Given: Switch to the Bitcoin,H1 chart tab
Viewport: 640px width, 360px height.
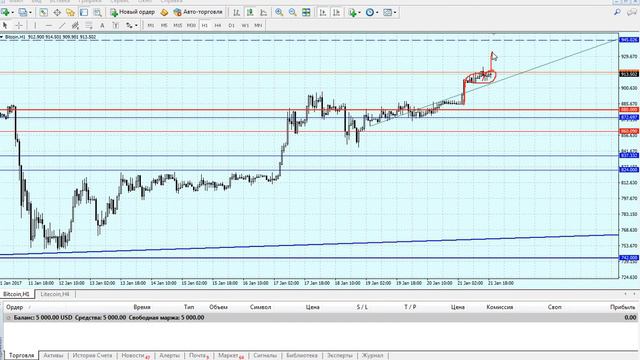Looking at the screenshot, I should point(16,294).
